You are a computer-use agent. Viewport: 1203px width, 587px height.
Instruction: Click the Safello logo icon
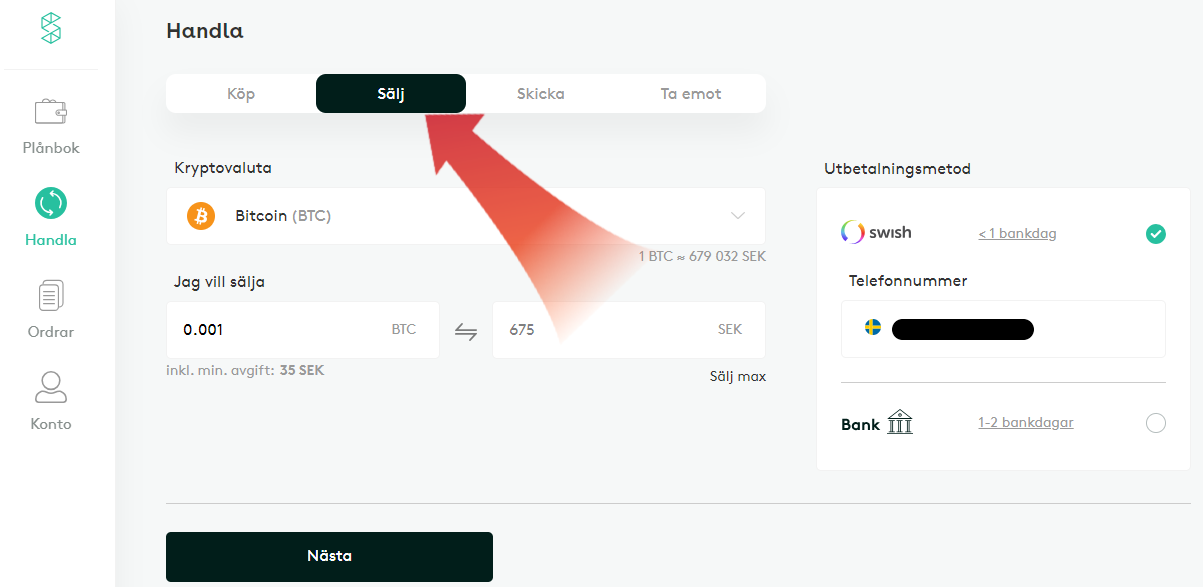51,28
